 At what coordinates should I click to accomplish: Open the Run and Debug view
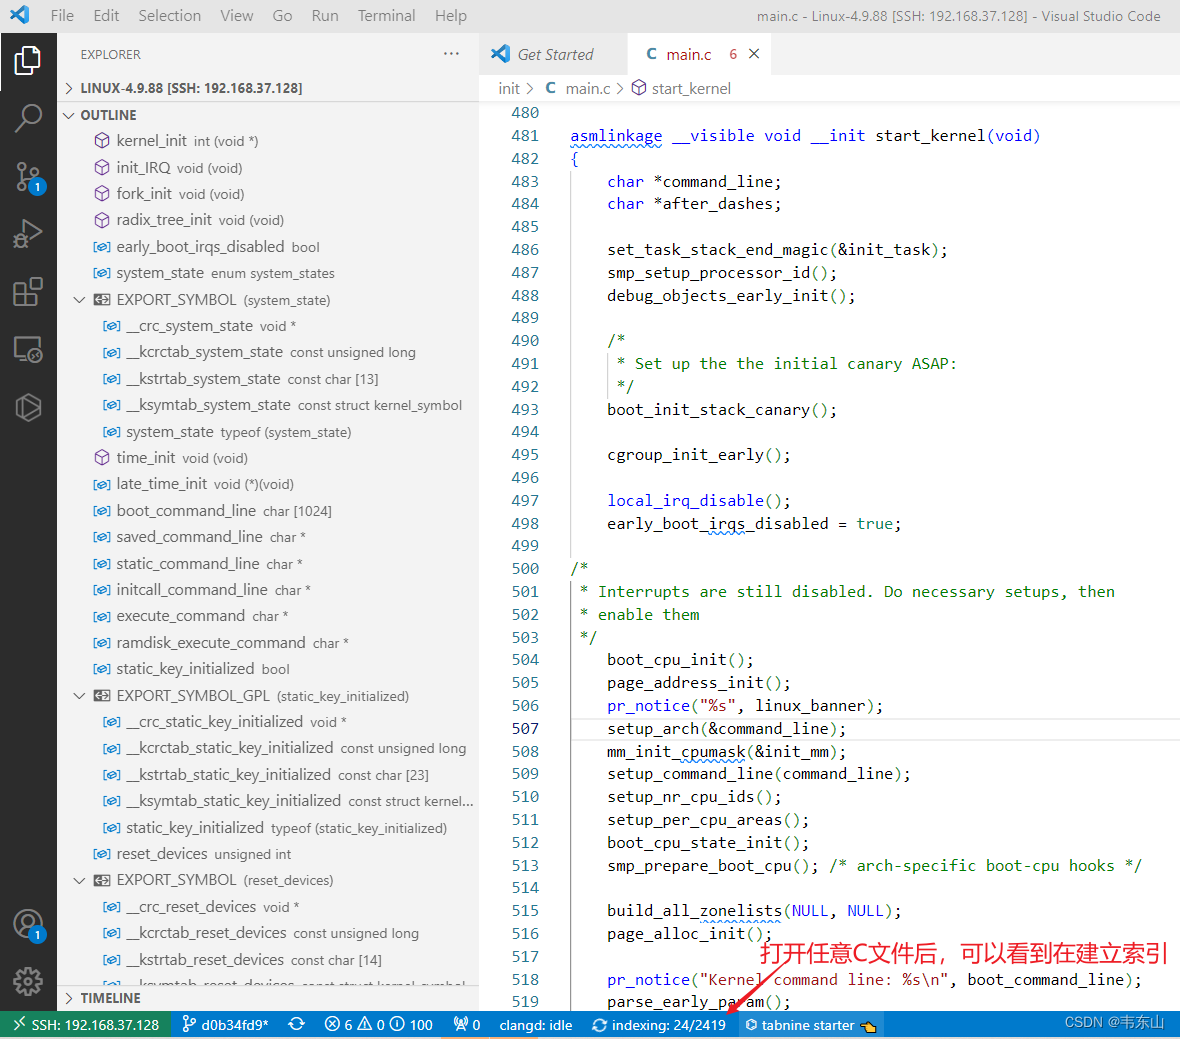tap(28, 234)
